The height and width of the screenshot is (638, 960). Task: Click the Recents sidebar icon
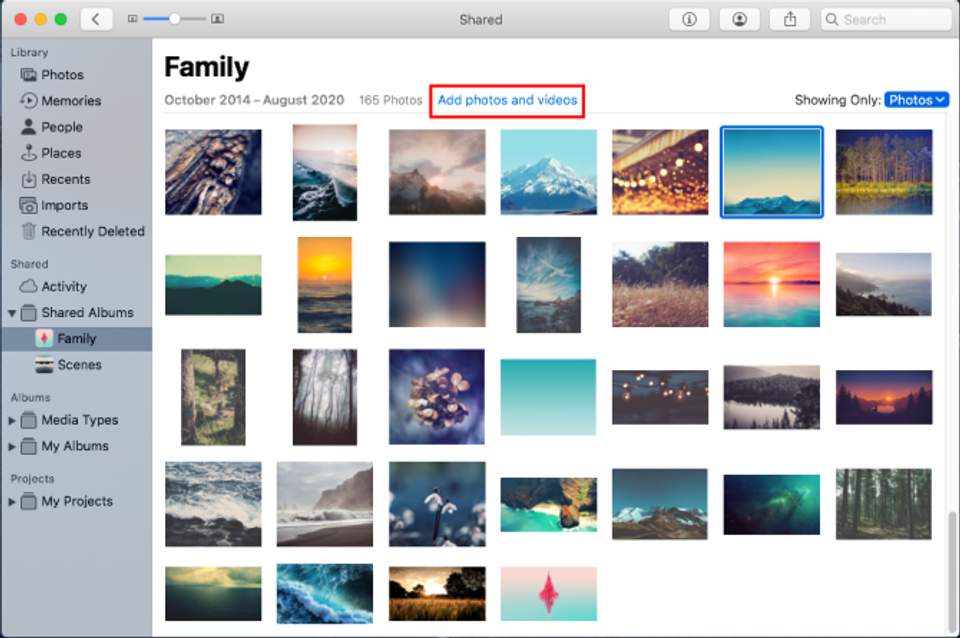[28, 179]
